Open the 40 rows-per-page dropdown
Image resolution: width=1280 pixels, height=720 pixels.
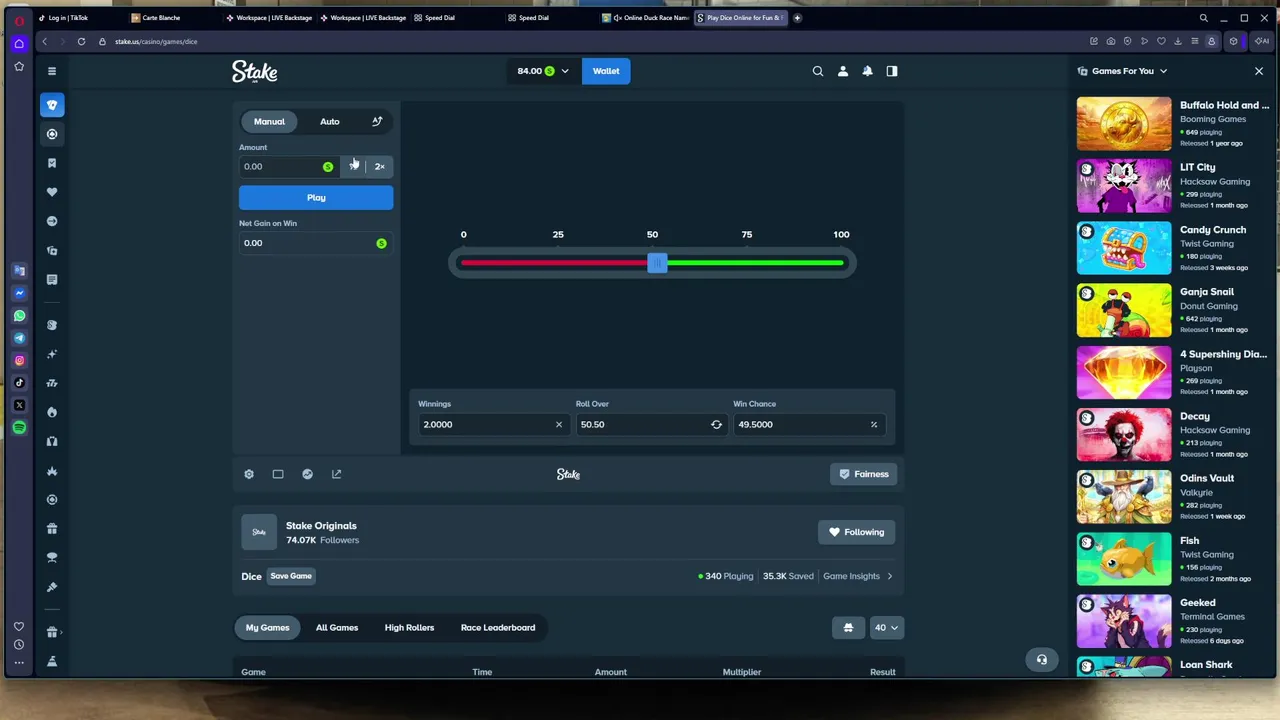tap(886, 628)
